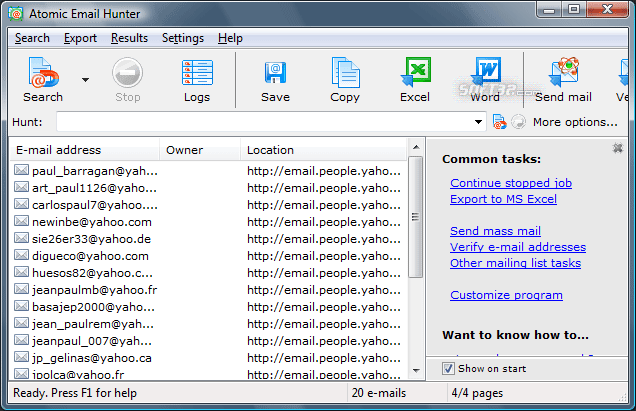Image resolution: width=636 pixels, height=411 pixels.
Task: Select the paul_barragan@yah... row
Action: 208,171
